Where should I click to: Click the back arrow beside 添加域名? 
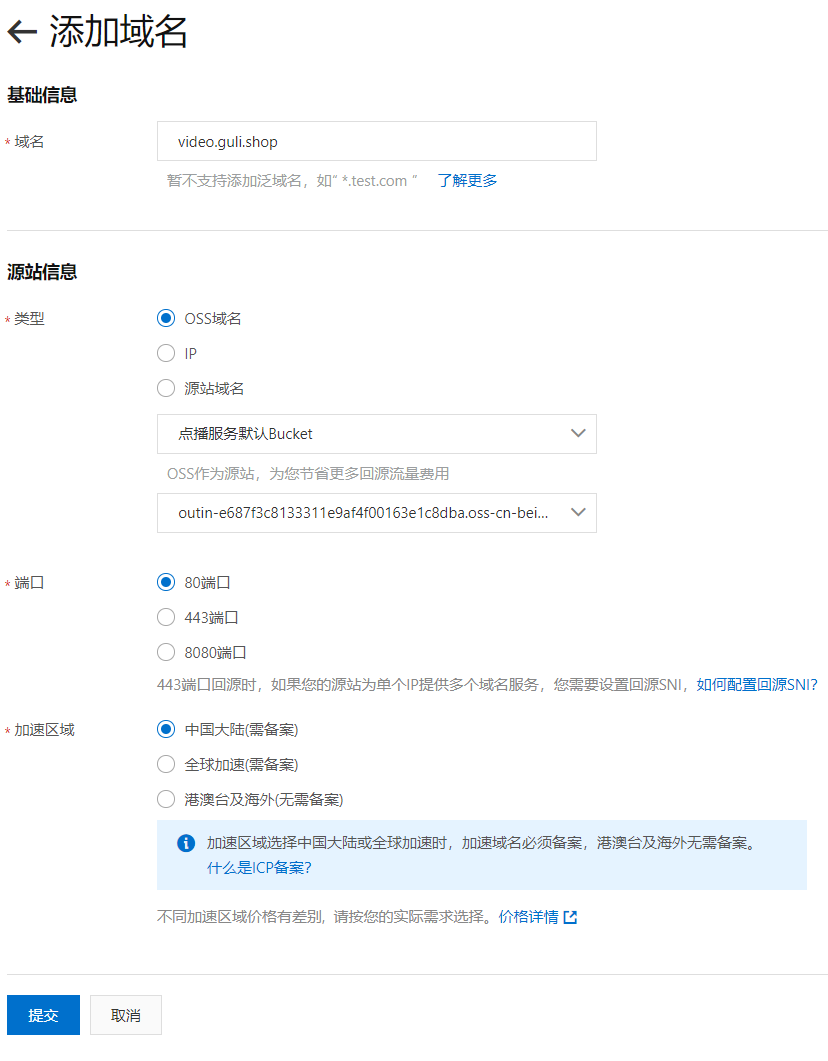[22, 33]
